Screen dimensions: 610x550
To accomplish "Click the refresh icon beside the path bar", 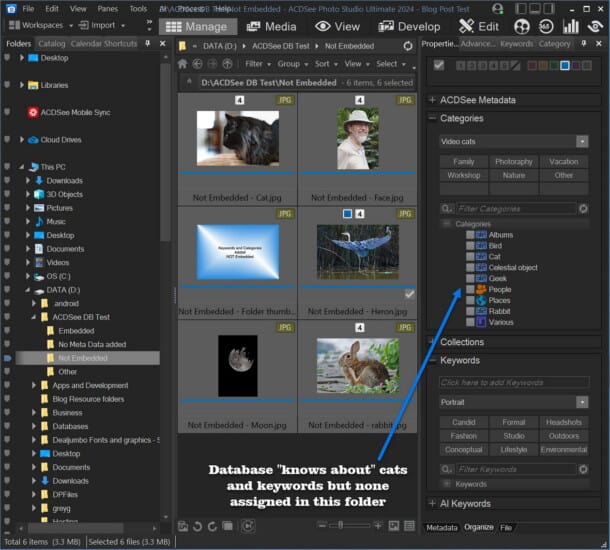I will [x=407, y=46].
